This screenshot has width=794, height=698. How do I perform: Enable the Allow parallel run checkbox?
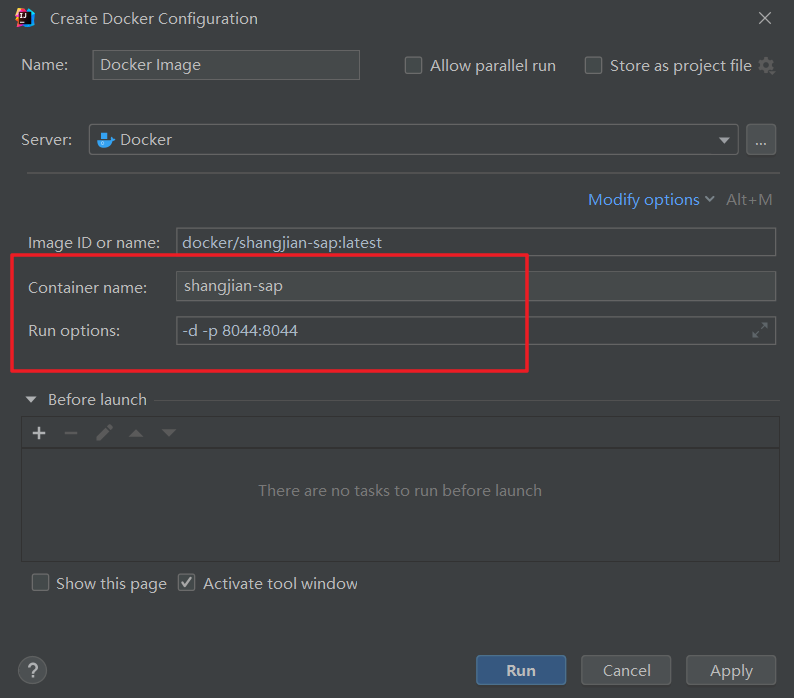click(x=413, y=65)
